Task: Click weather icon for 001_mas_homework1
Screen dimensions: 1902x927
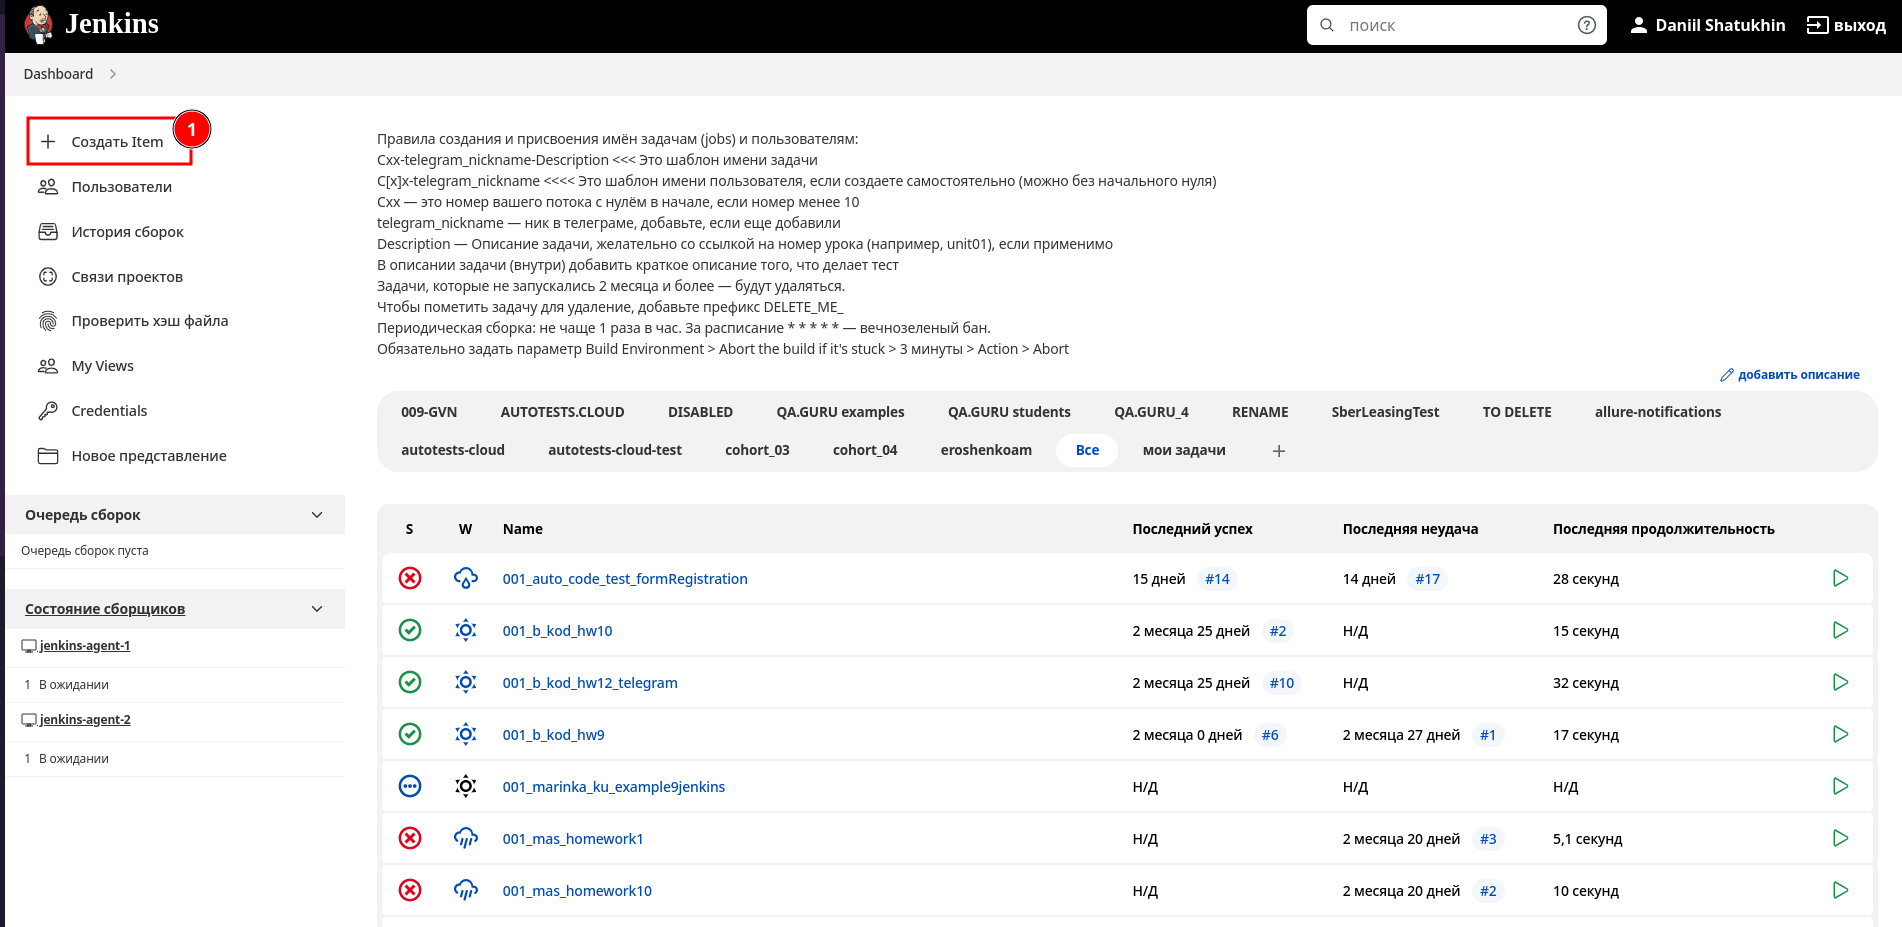Action: 466,838
